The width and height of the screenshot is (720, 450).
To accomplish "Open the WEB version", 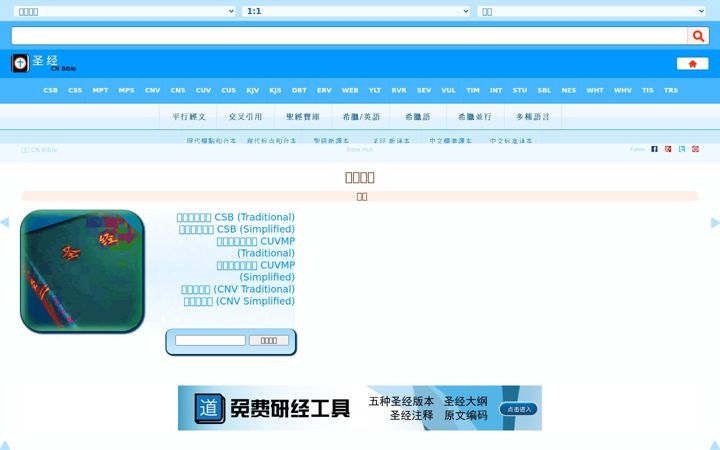I will pos(350,90).
